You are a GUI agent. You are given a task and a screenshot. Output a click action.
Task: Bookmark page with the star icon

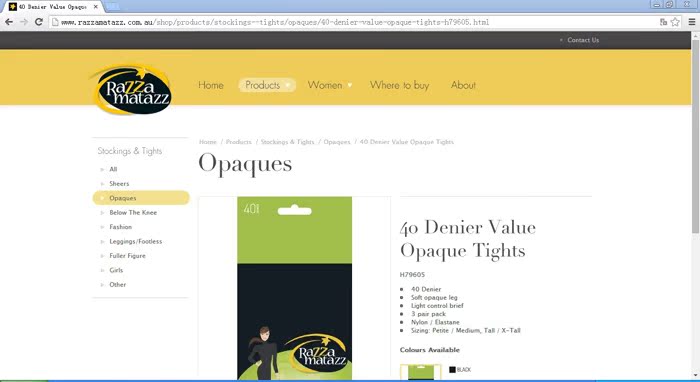point(675,22)
